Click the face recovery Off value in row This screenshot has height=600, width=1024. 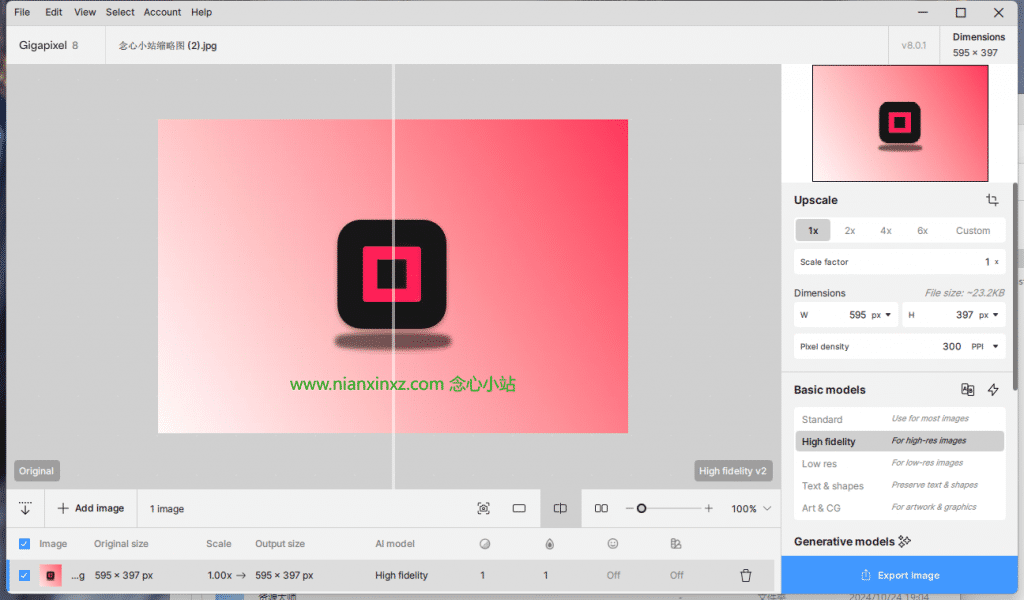tap(613, 575)
